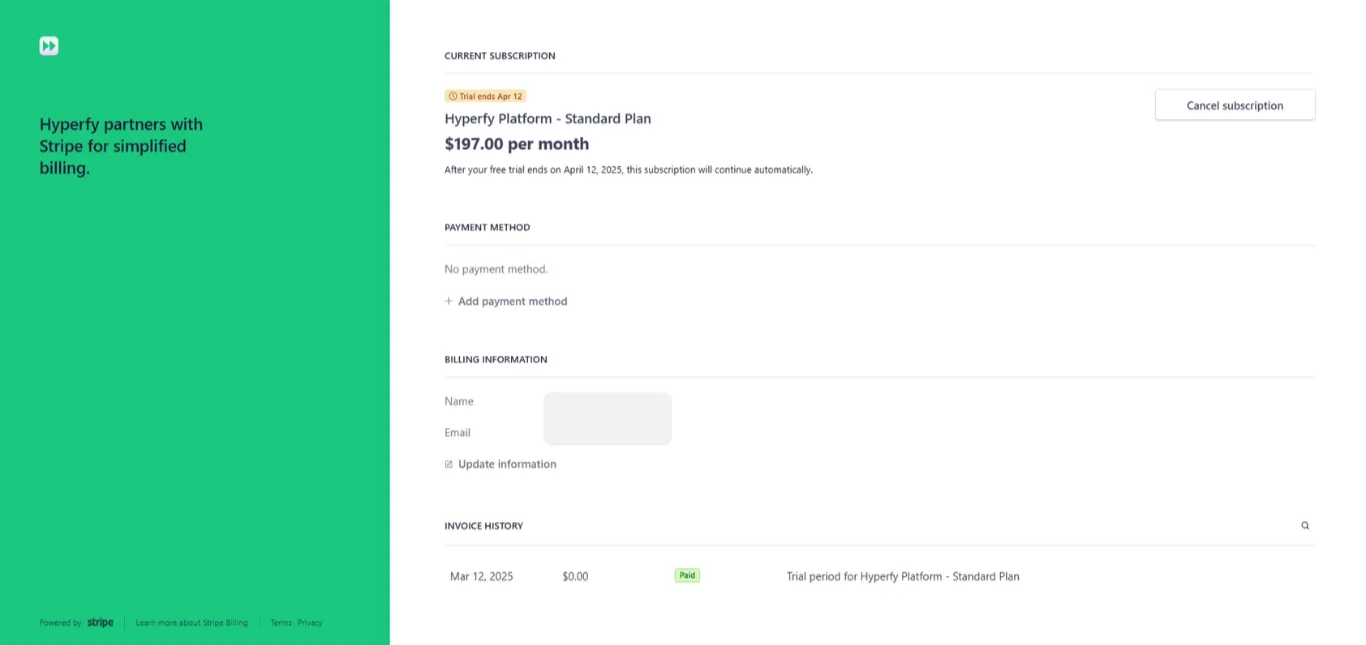
Task: Click the 'Trial ends Apr 12' badge
Action: 486,96
